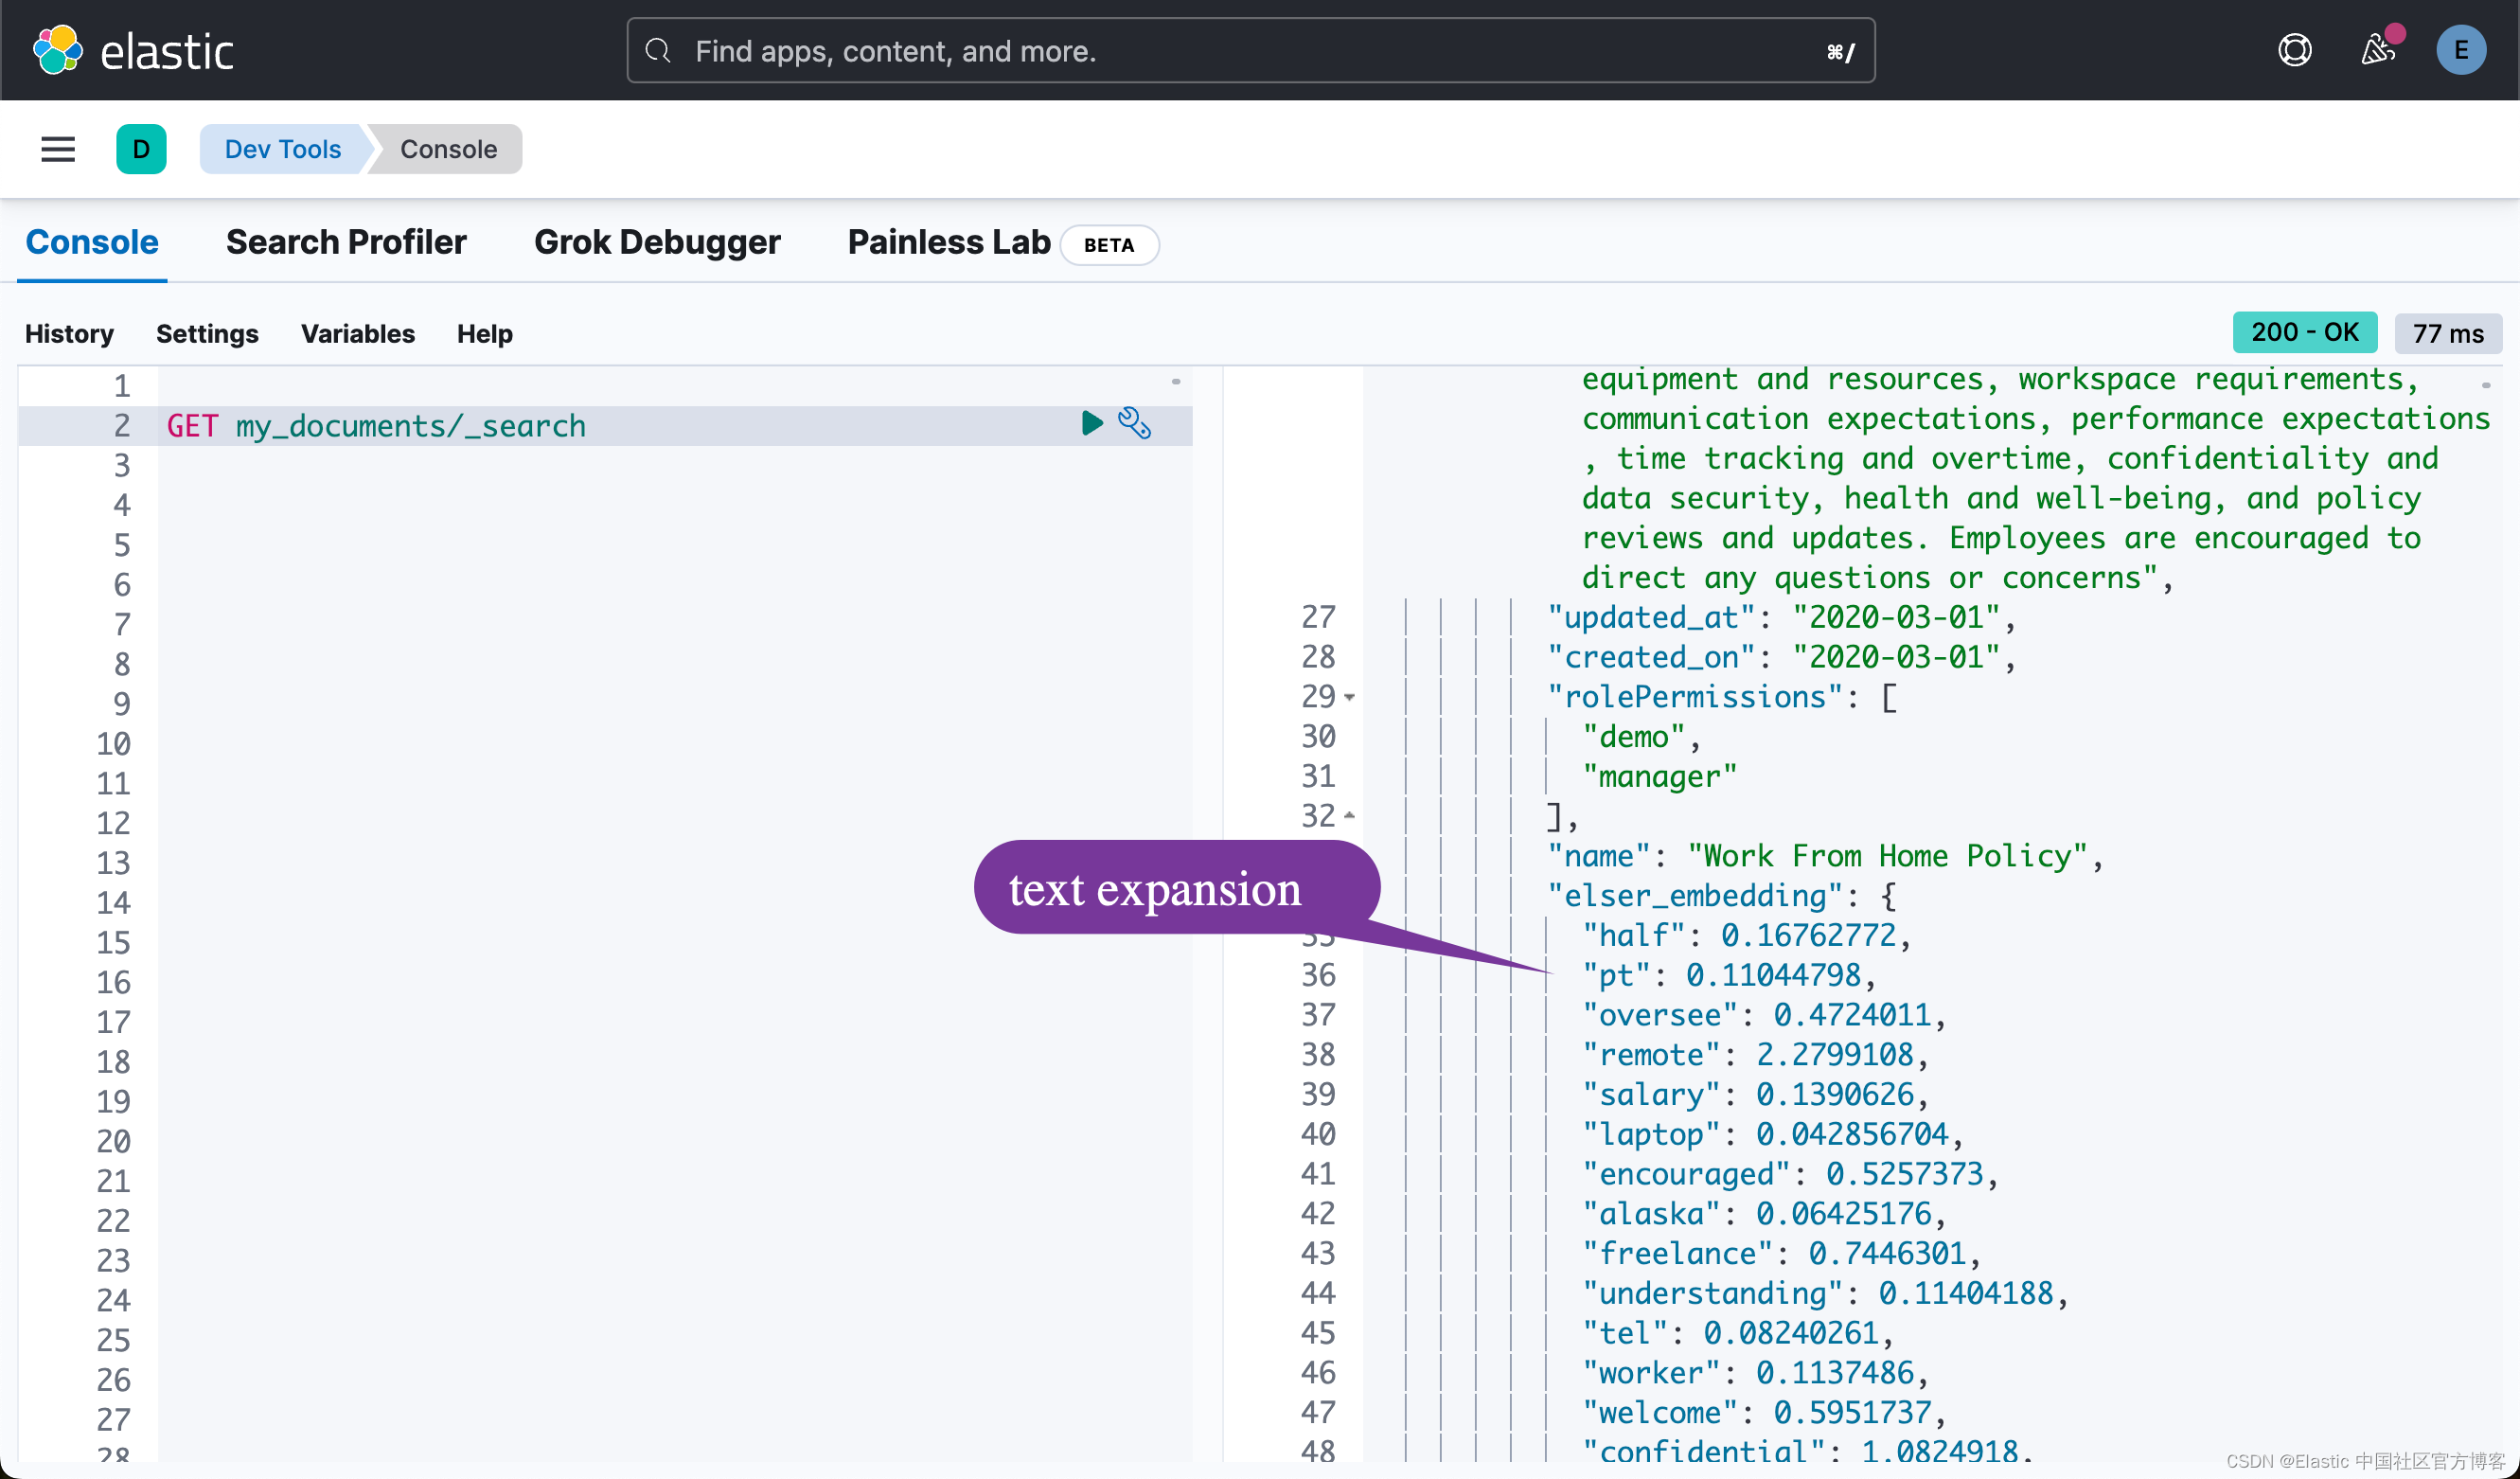
Task: Click the D deployment badge next to breadcrumbs
Action: pos(141,149)
